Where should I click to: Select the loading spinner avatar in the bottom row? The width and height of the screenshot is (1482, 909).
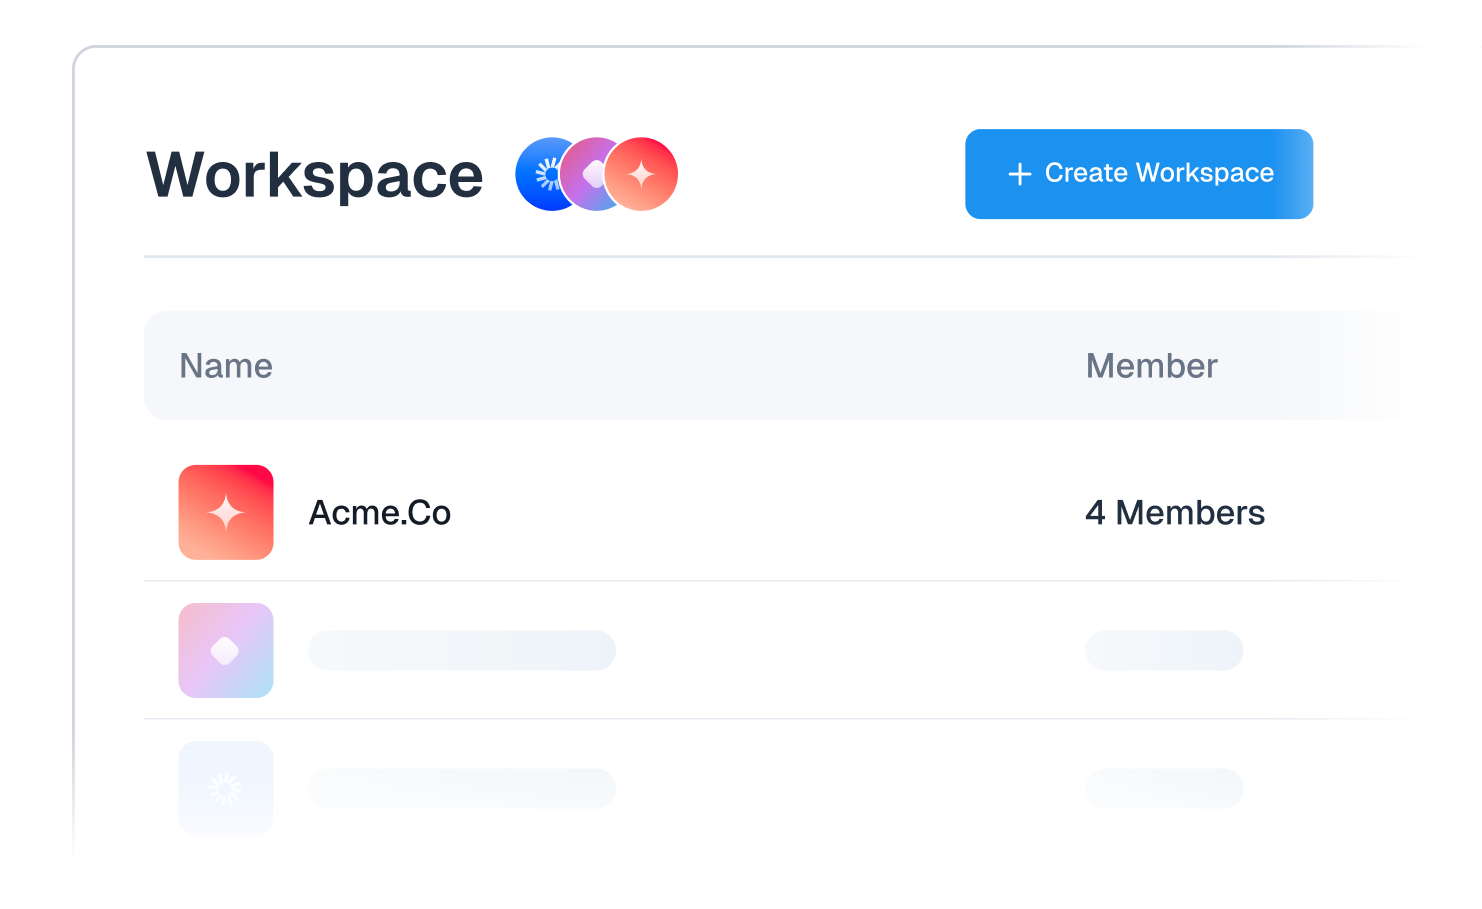pos(226,788)
